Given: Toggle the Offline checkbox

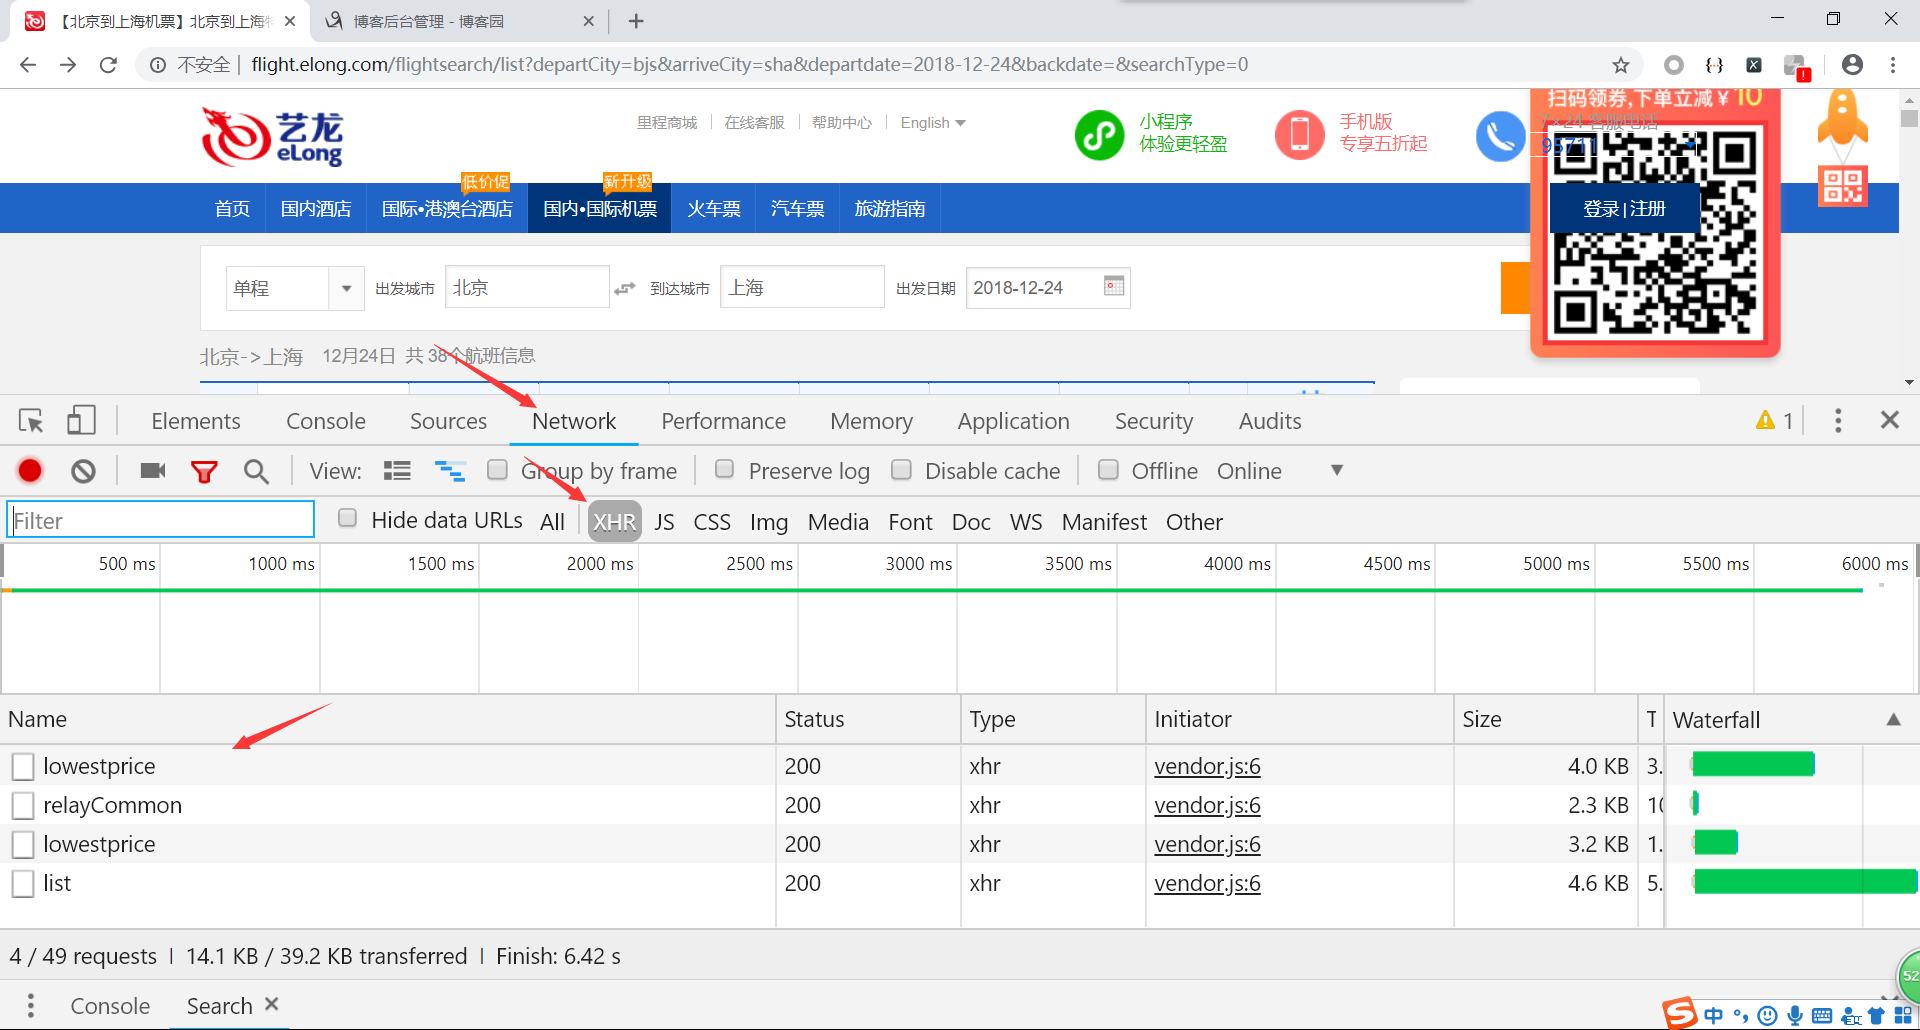Looking at the screenshot, I should (1108, 470).
